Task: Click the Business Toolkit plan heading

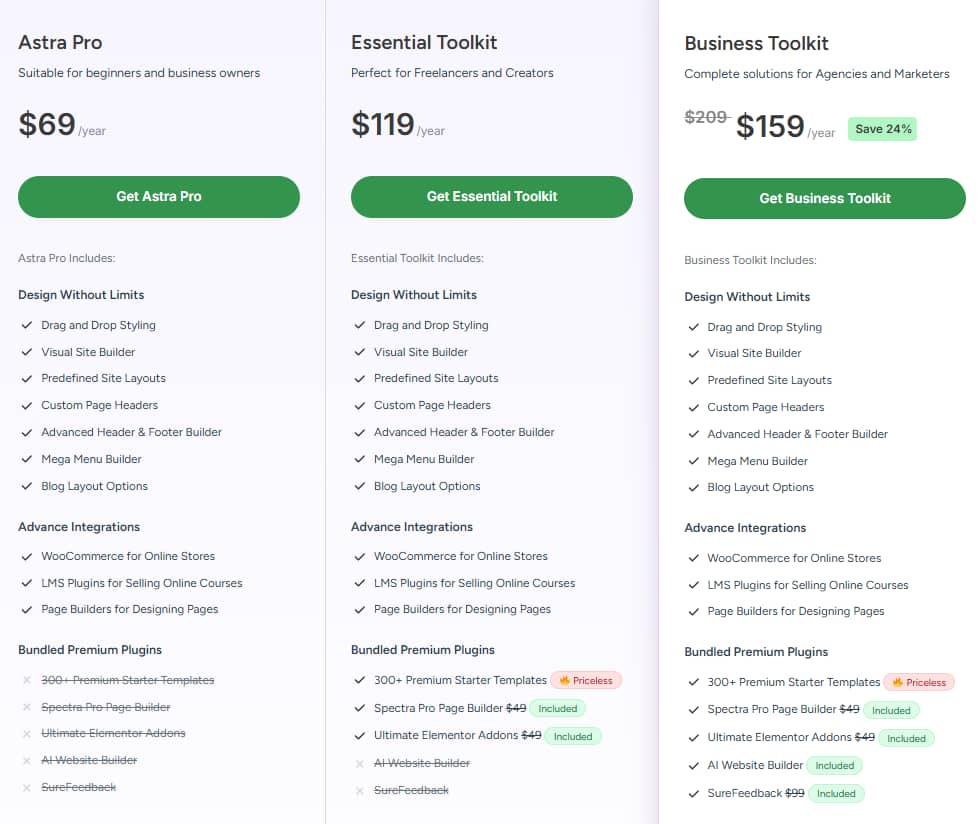Action: pyautogui.click(x=756, y=44)
